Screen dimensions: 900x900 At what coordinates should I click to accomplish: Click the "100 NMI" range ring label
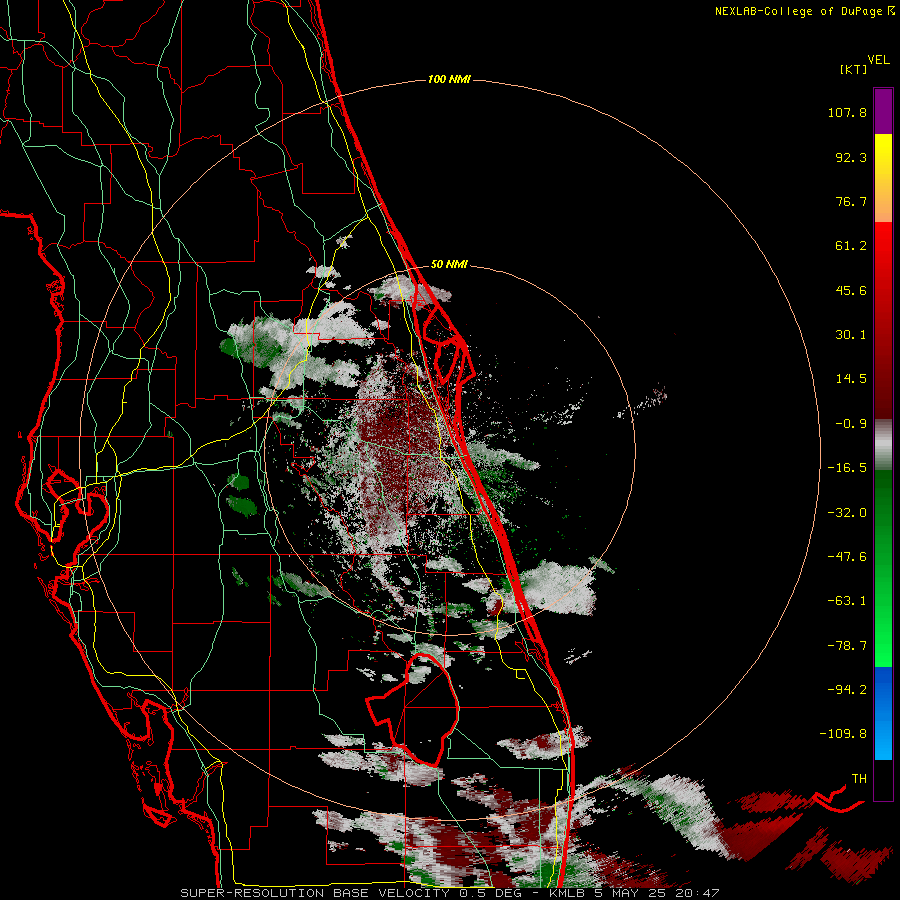click(x=449, y=79)
